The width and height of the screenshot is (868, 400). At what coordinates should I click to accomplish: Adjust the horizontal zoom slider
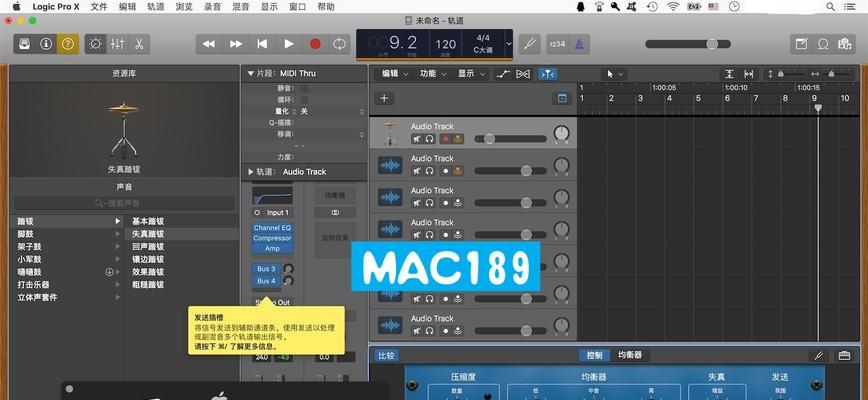pos(830,74)
